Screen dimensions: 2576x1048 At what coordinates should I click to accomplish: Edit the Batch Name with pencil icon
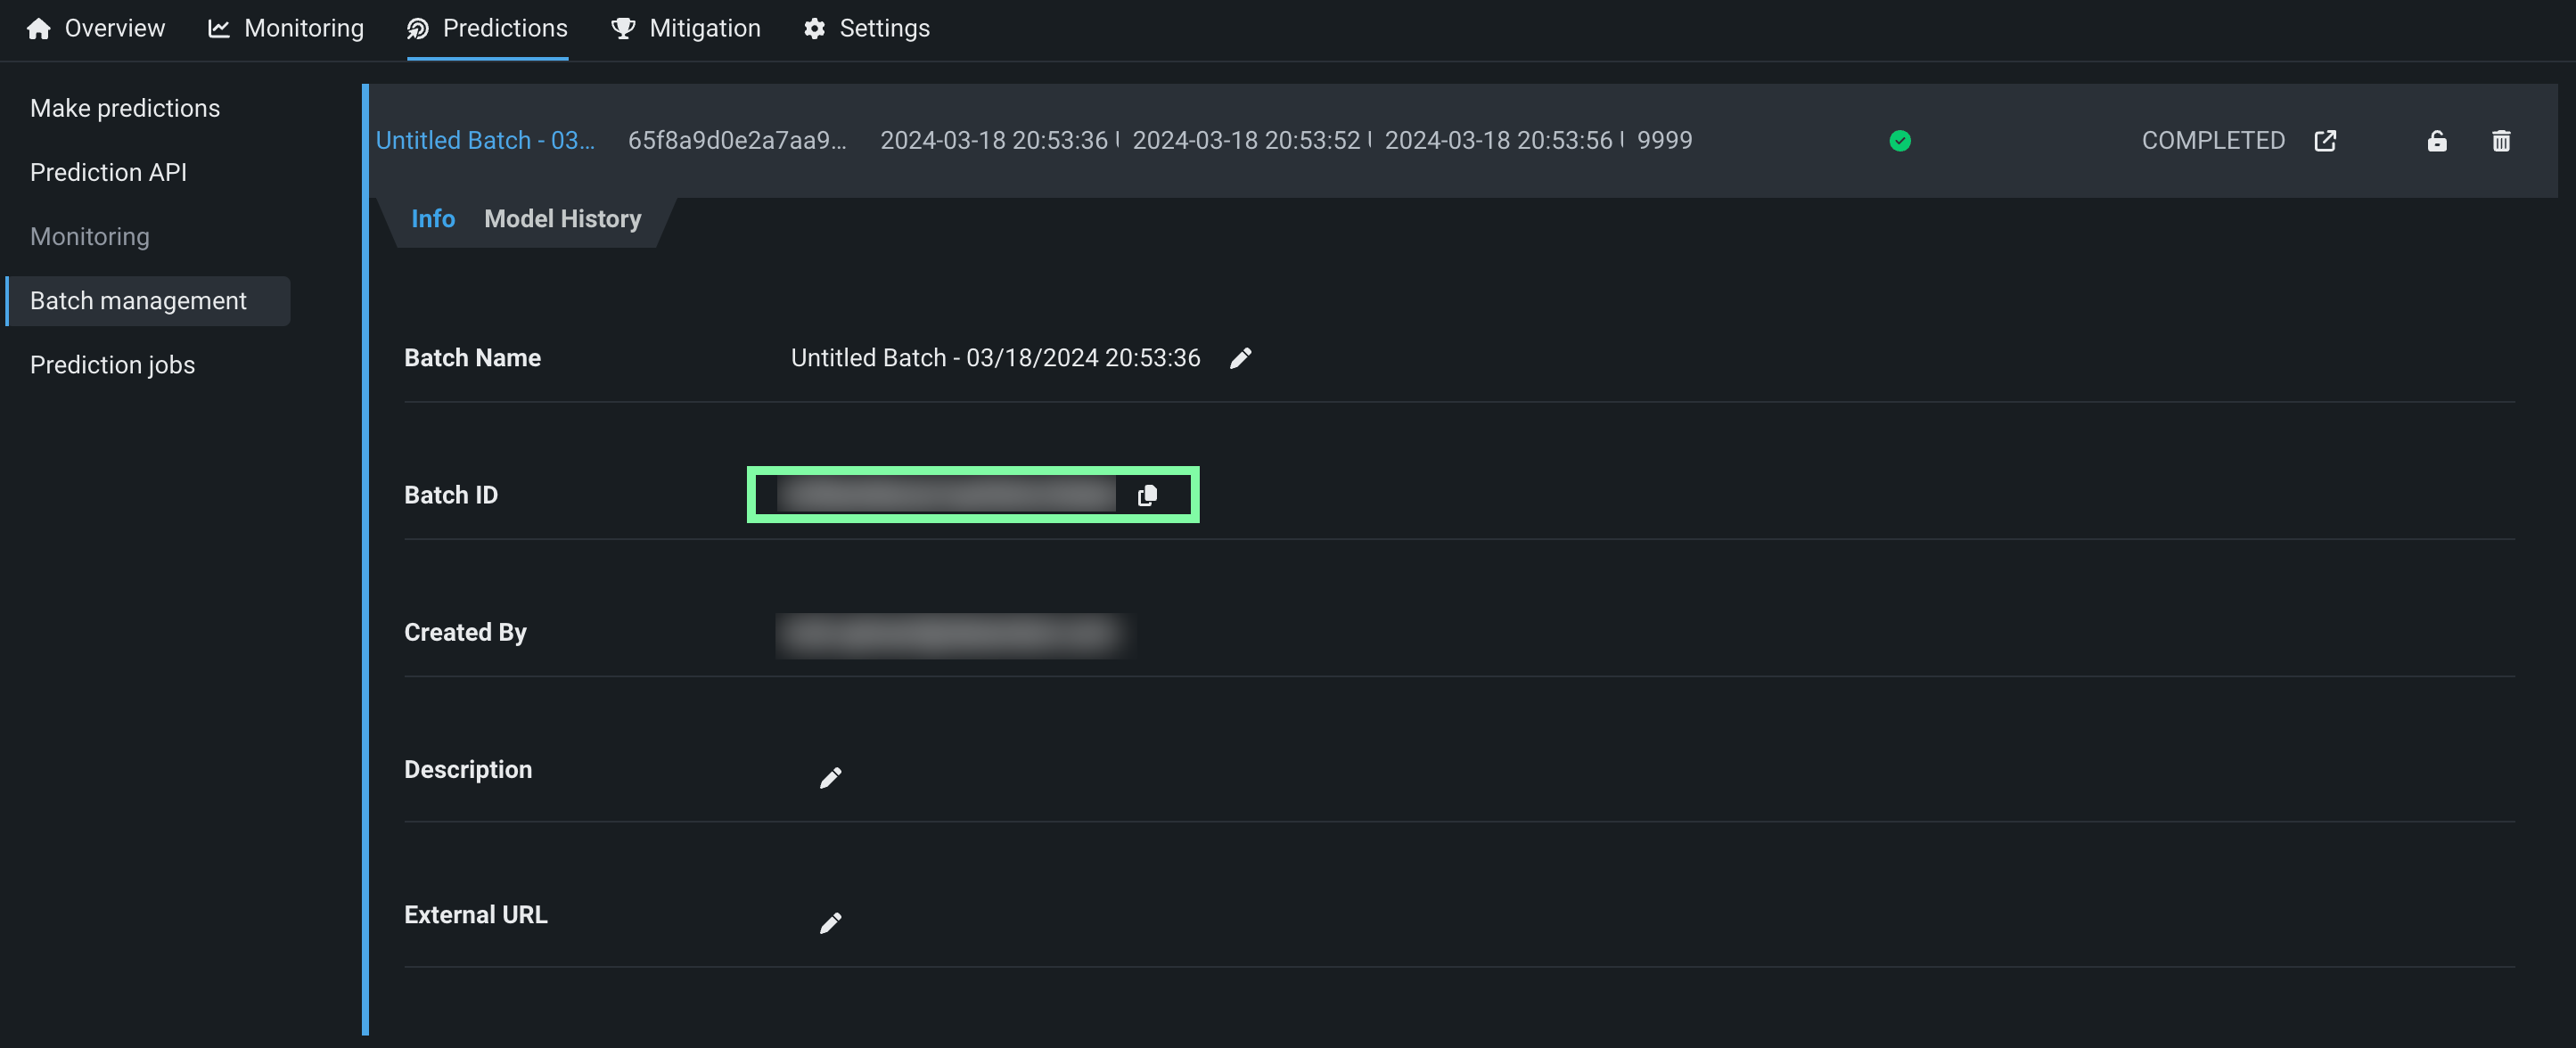point(1240,358)
